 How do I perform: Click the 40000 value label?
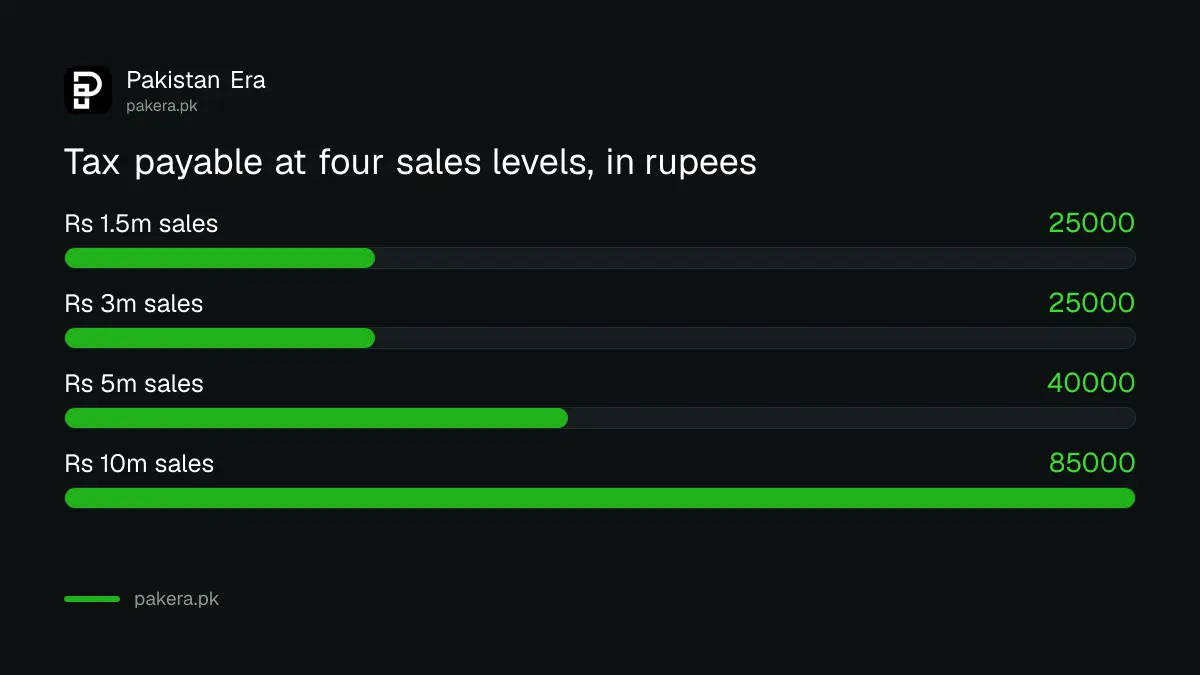tap(1091, 383)
